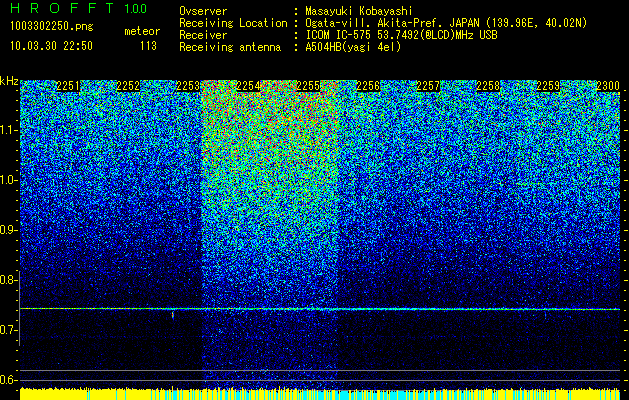Viewport: 629px width, 400px height.
Task: Select the file name 1003302250.png
Action: click(52, 26)
